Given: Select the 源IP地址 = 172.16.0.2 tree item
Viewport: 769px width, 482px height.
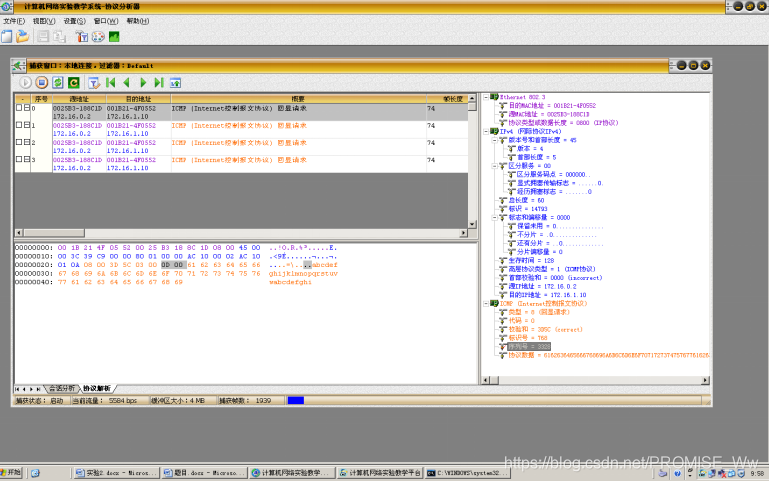Looking at the screenshot, I should pos(542,286).
